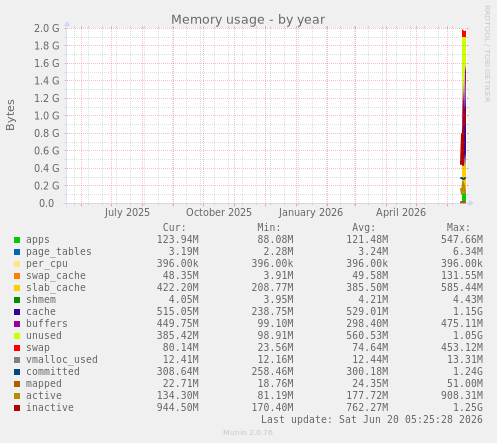
Task: Click the active max value 908.31M
Action: [462, 396]
